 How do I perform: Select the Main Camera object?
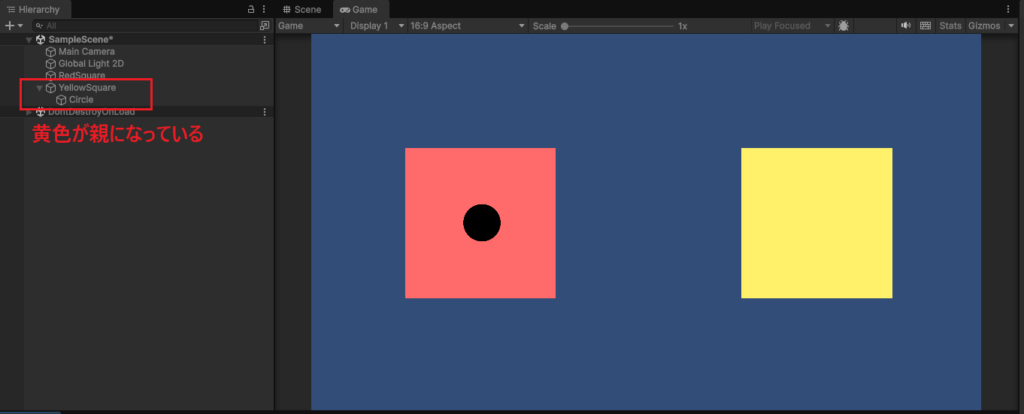(86, 52)
